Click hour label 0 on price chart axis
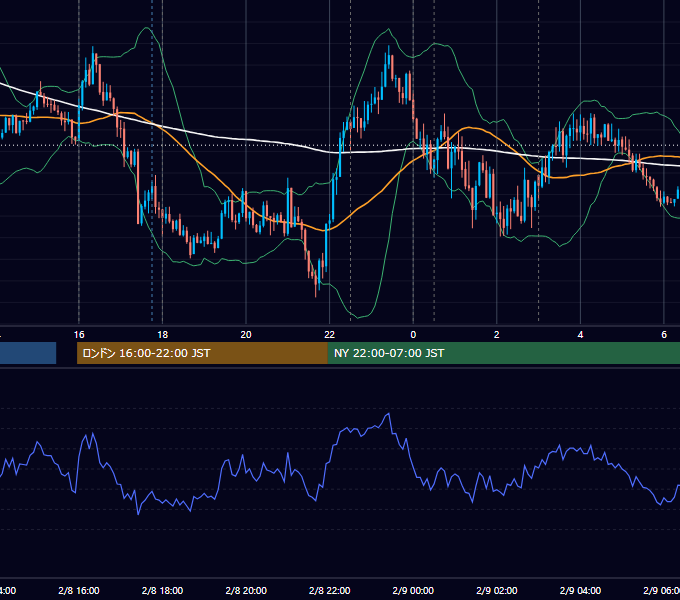 (x=413, y=335)
